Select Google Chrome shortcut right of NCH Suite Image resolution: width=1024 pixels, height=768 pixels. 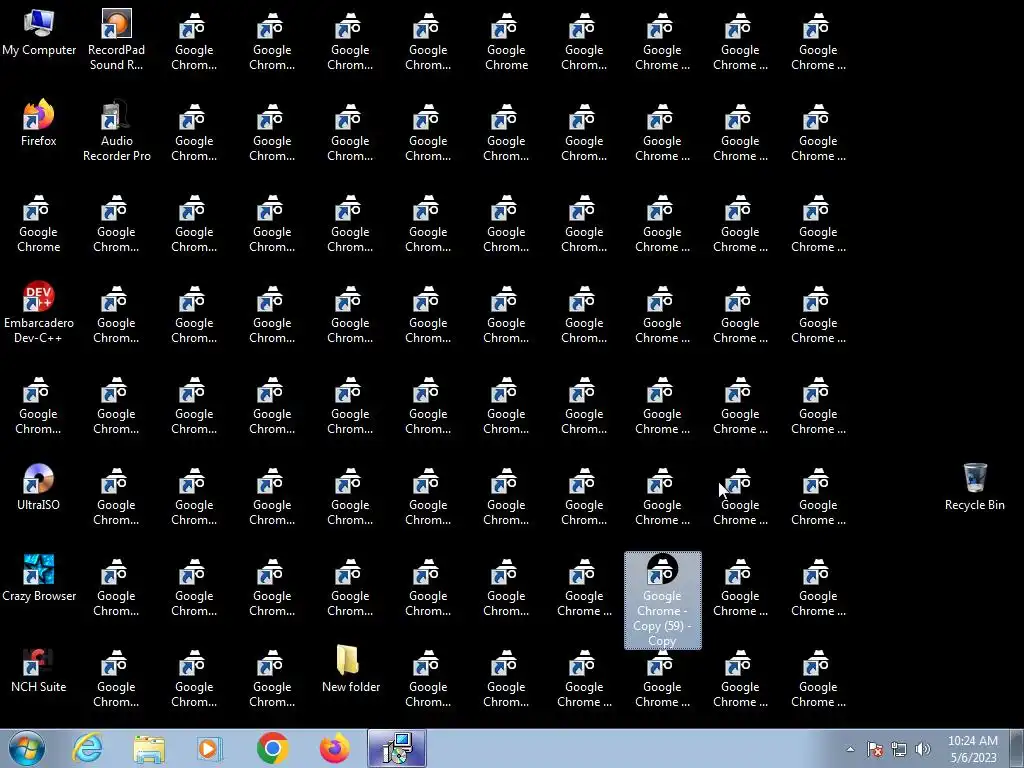point(116,677)
